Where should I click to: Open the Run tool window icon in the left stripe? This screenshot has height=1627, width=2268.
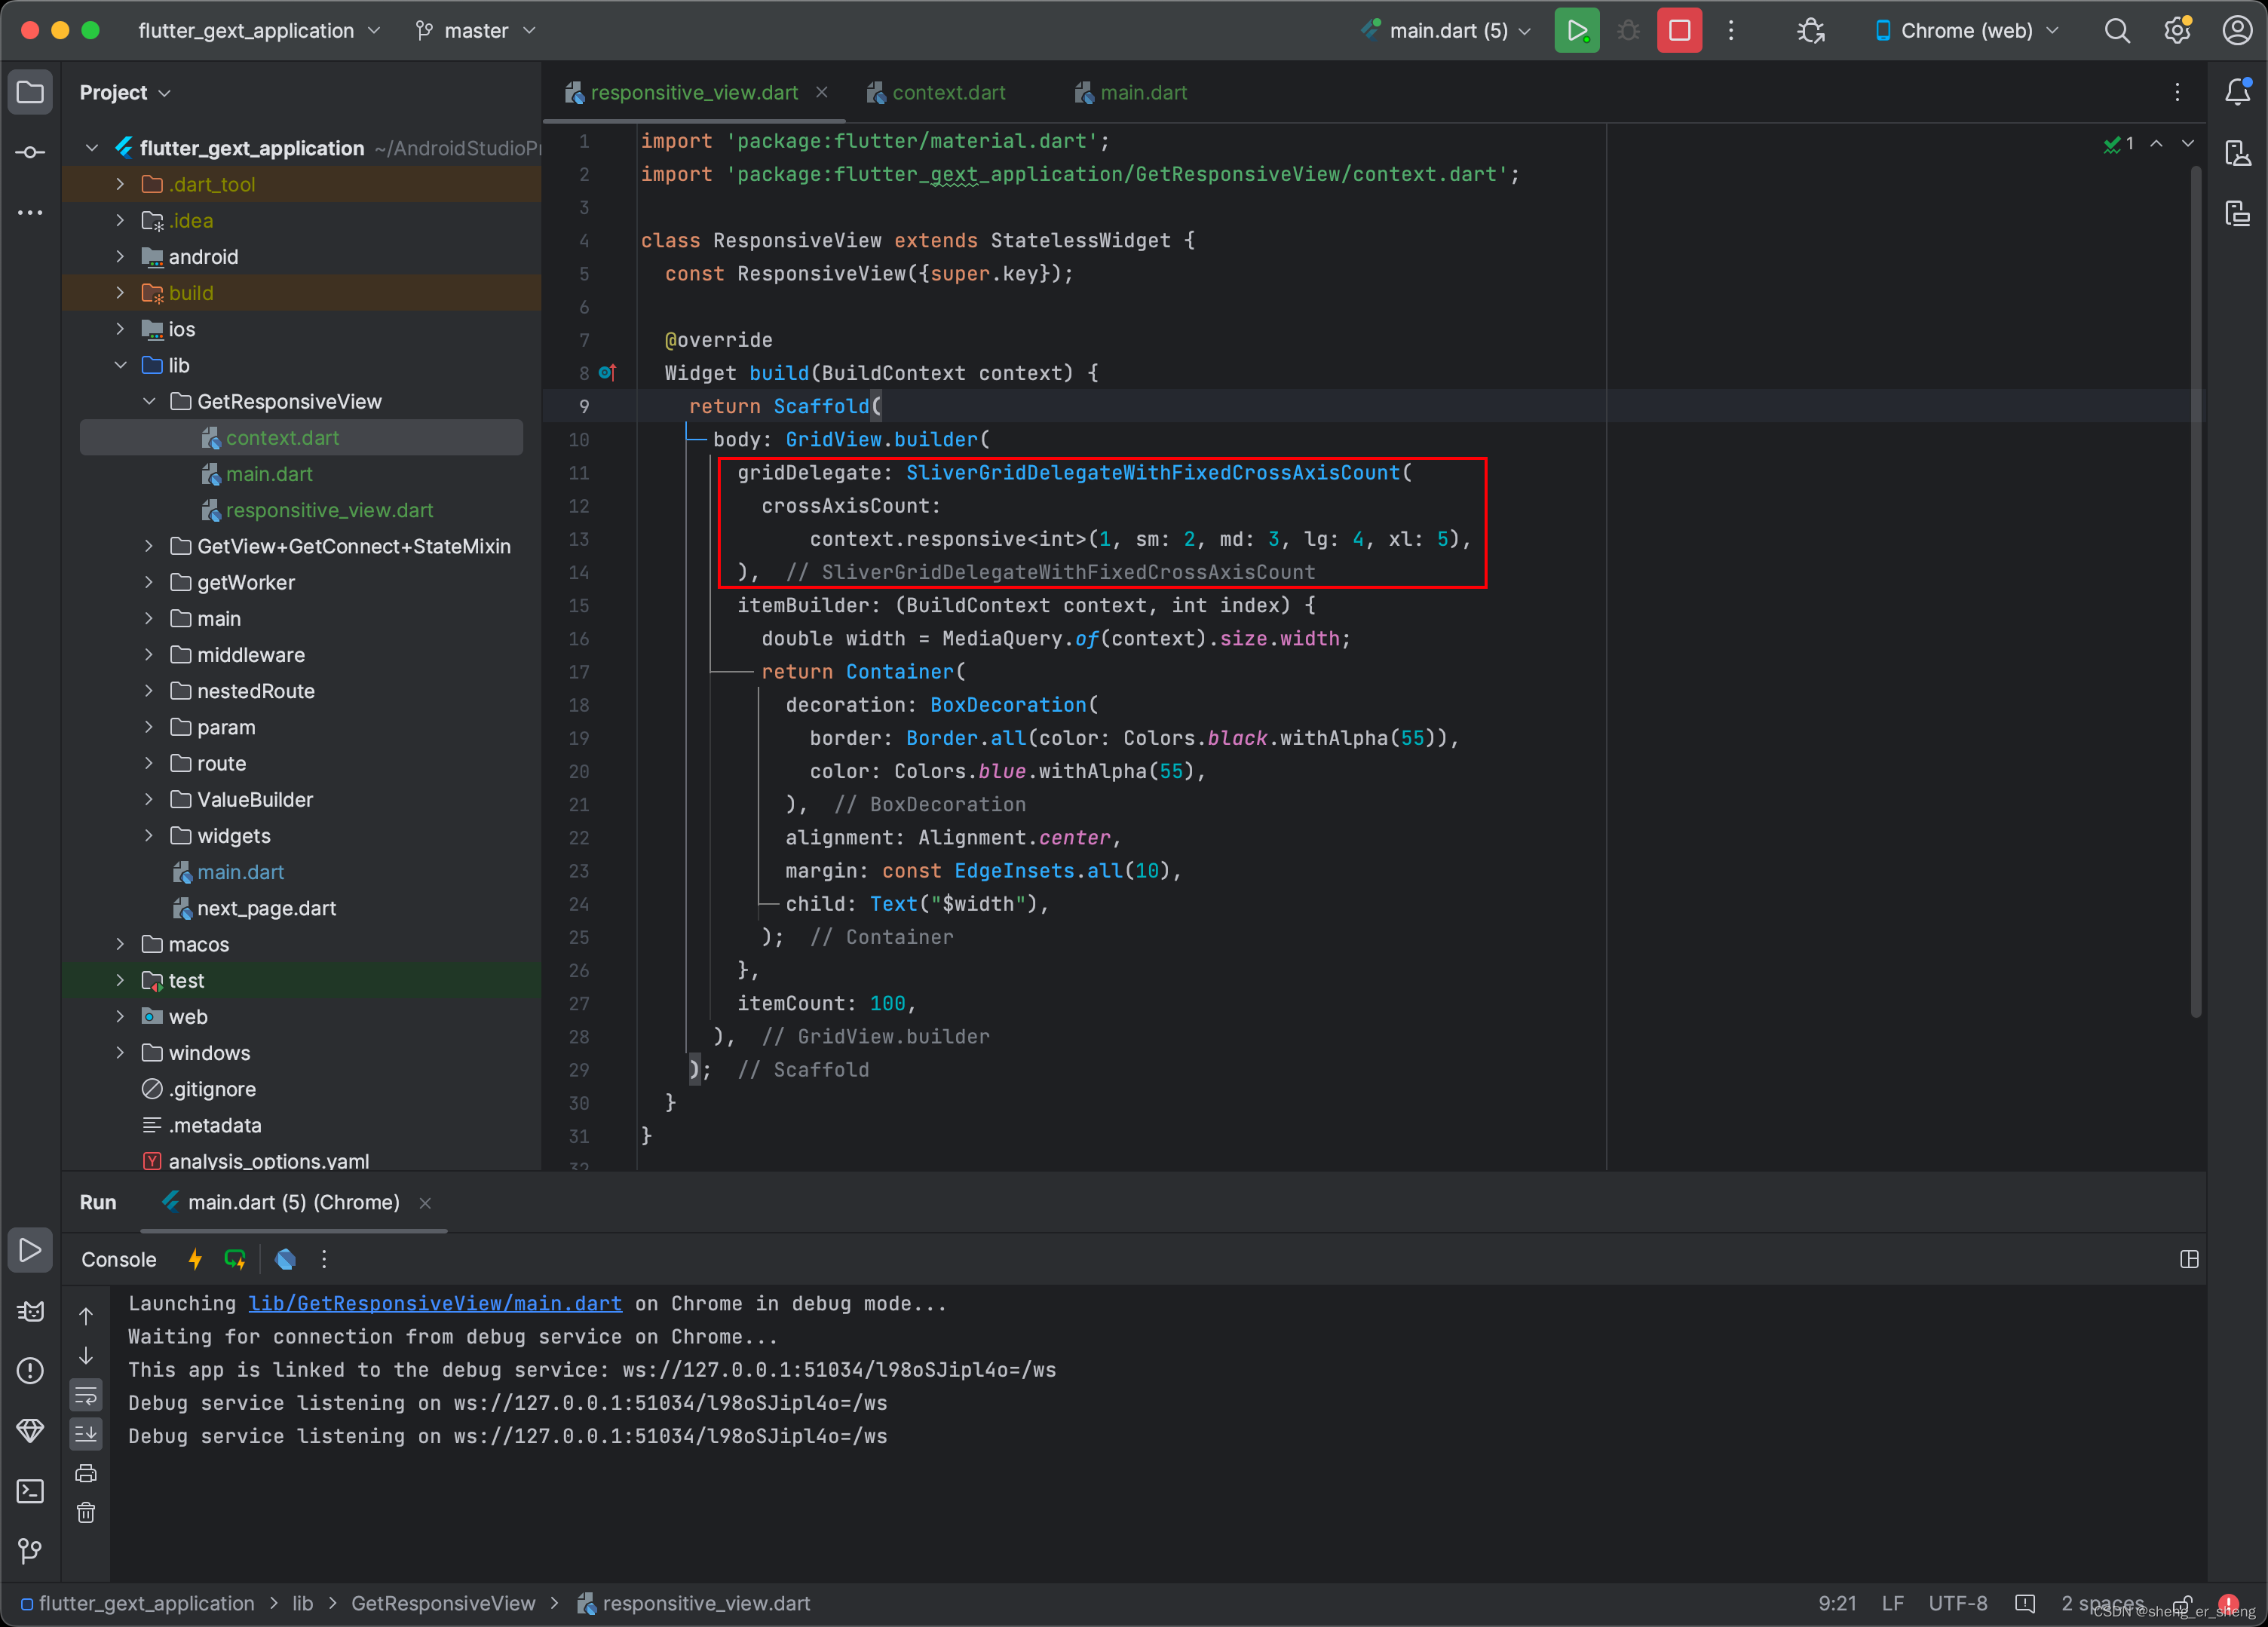tap(30, 1250)
